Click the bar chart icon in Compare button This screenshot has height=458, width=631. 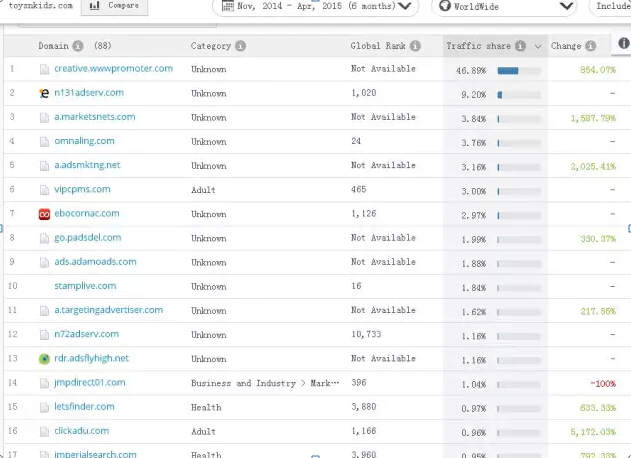[95, 6]
